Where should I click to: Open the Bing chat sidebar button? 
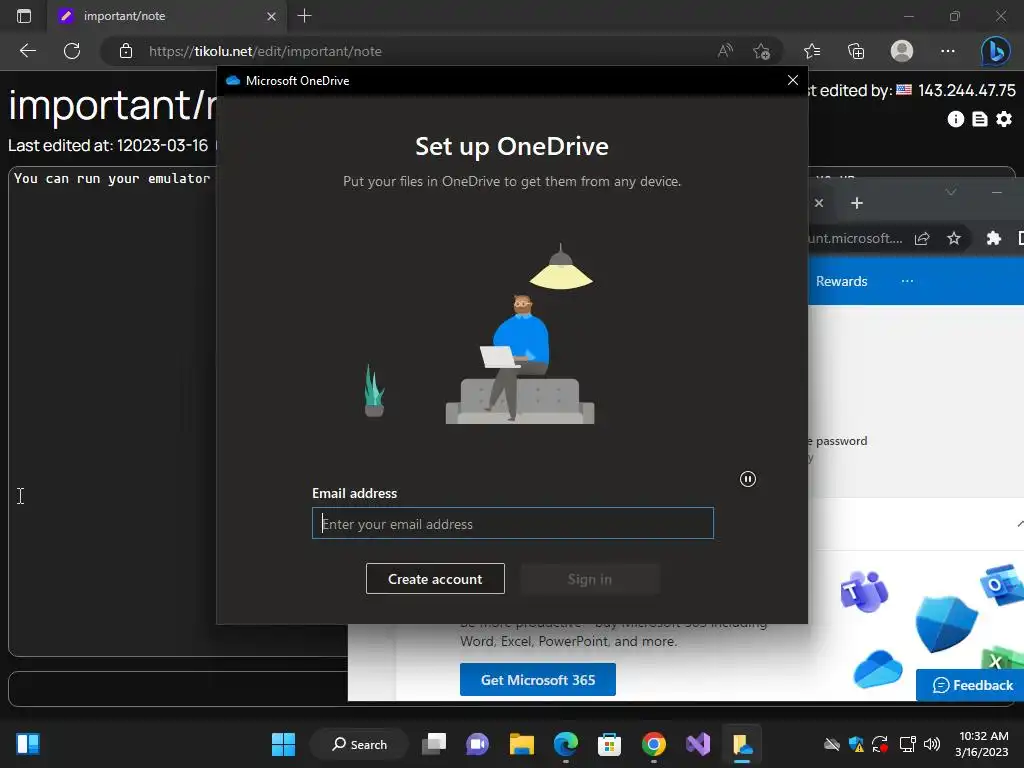pyautogui.click(x=995, y=51)
